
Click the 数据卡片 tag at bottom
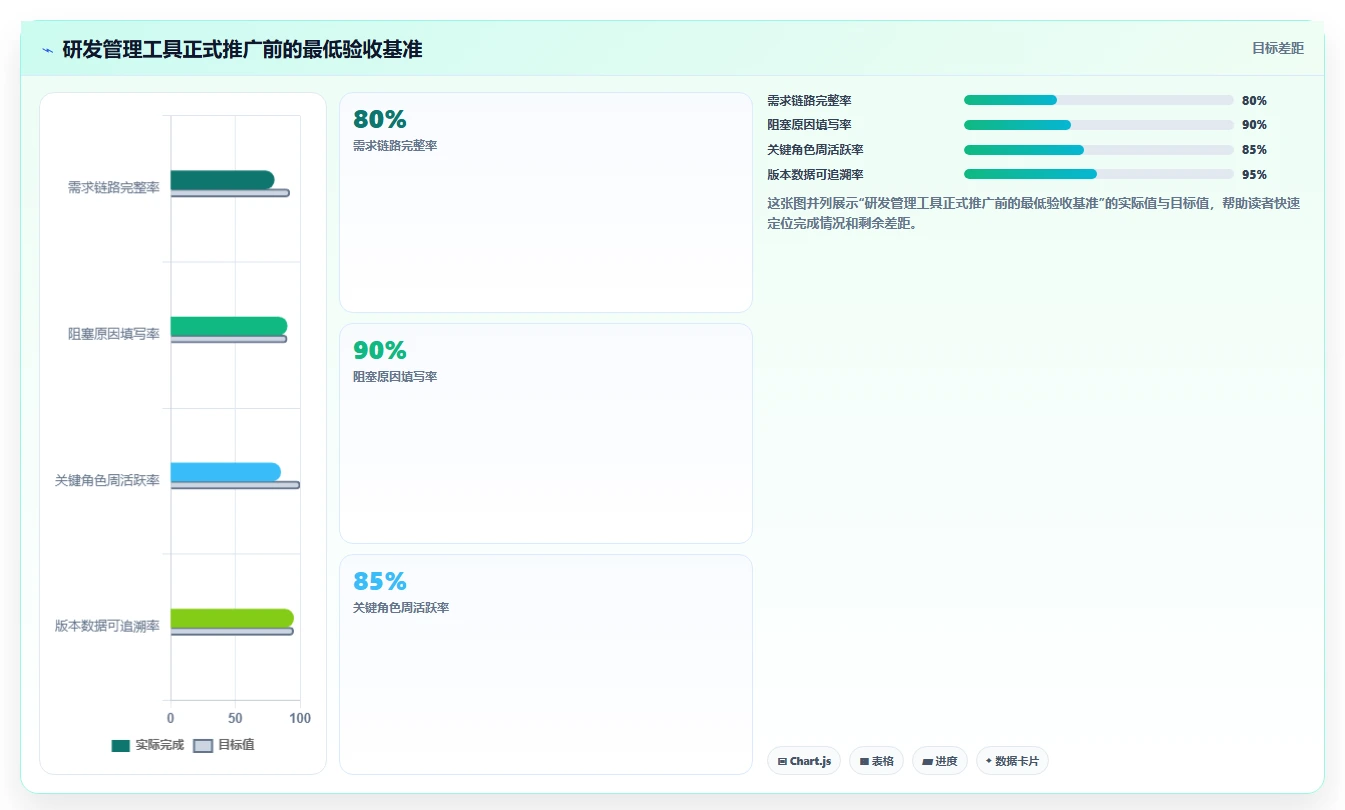(x=1012, y=761)
